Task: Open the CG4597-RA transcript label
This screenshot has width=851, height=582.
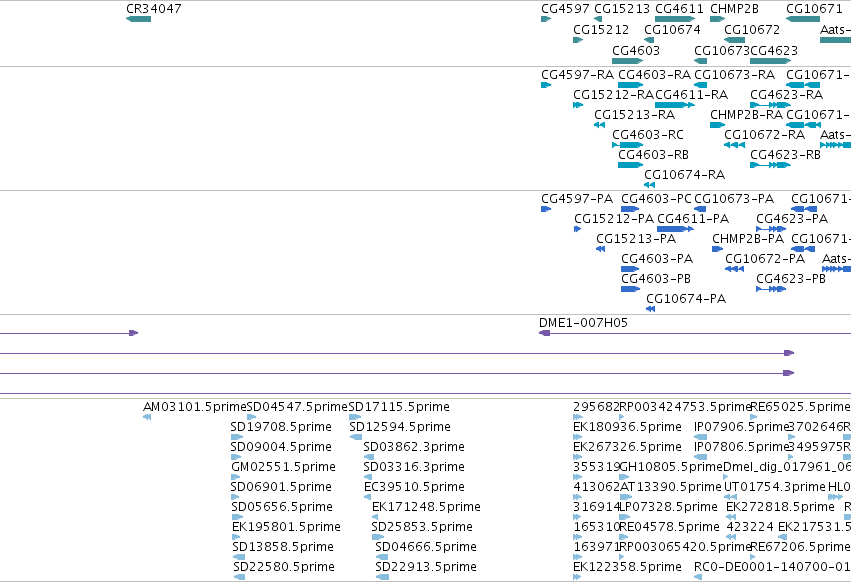Action: 577,74
